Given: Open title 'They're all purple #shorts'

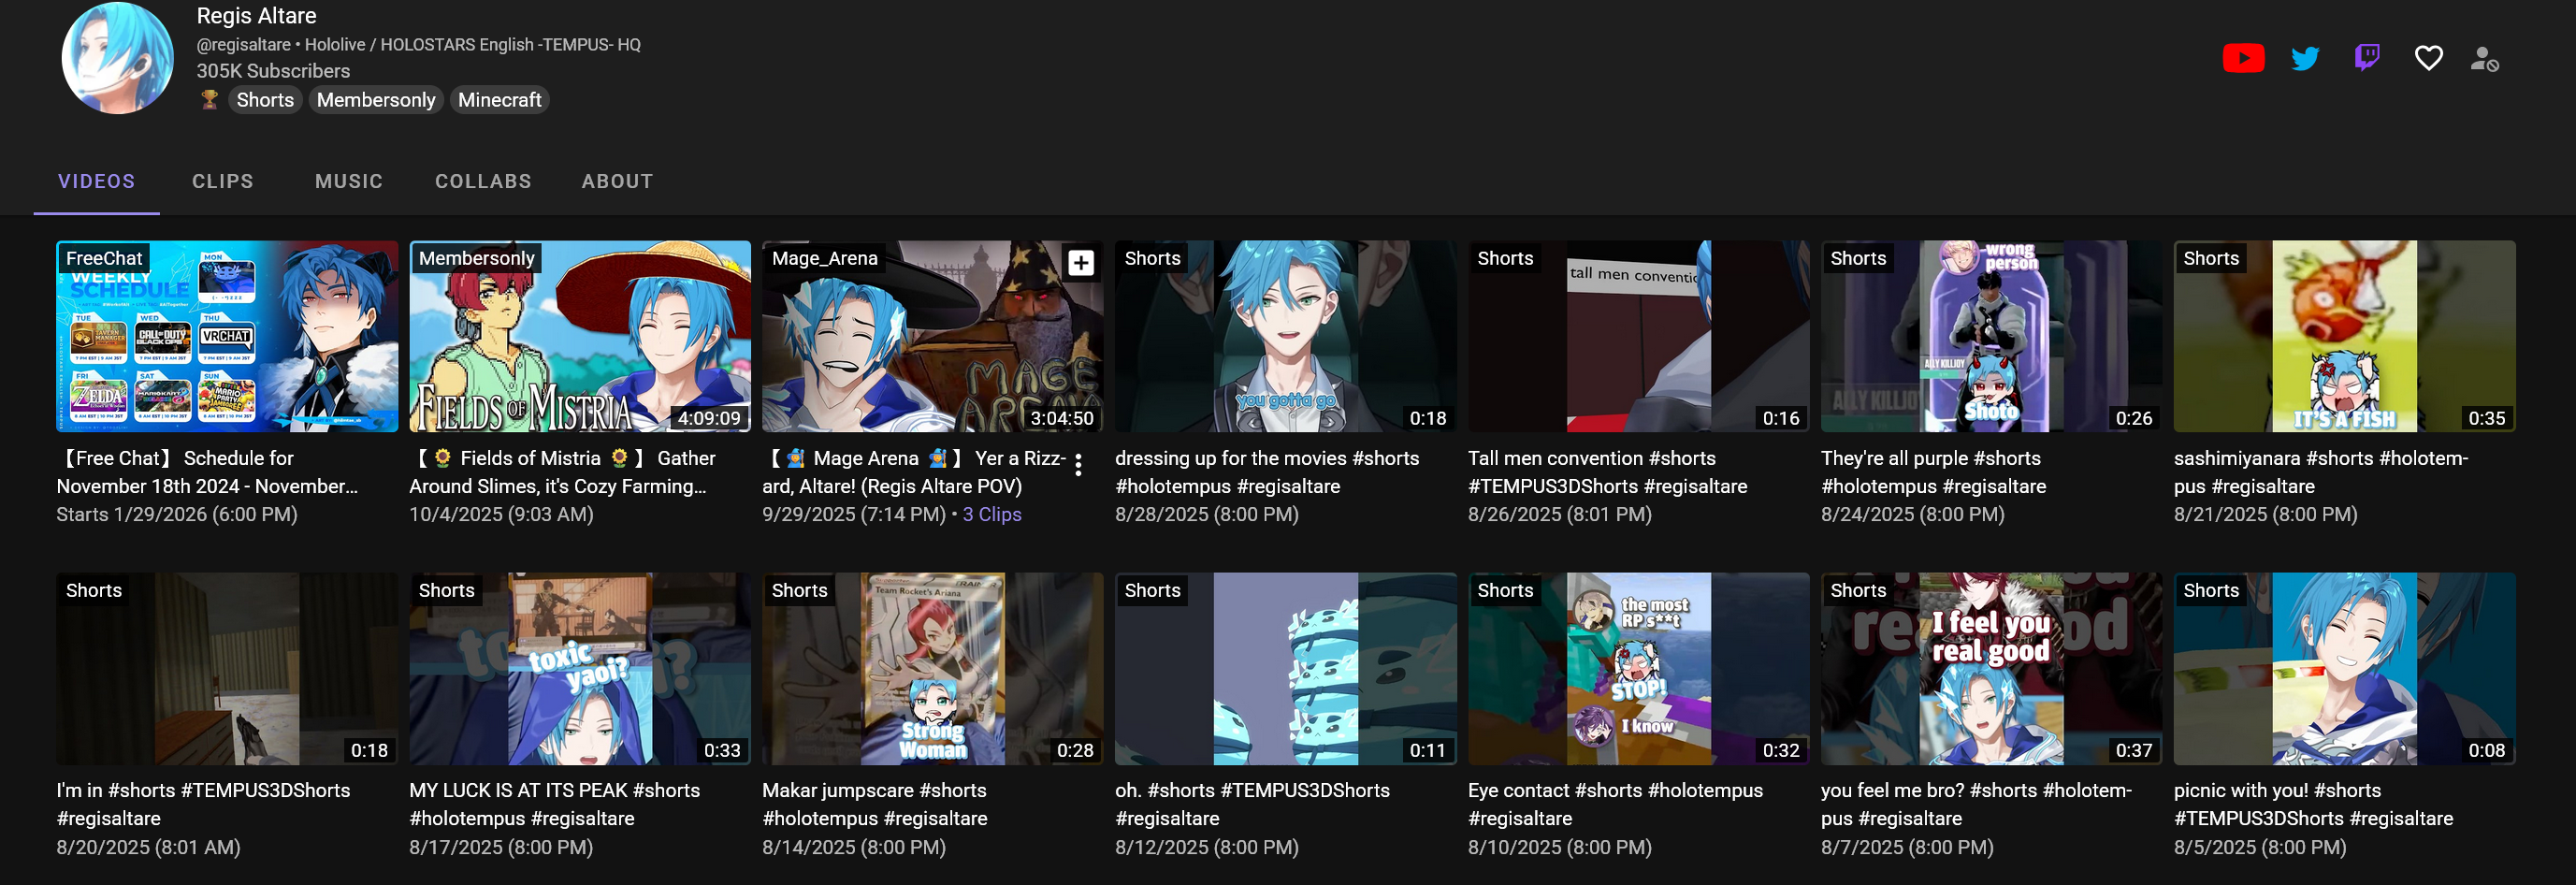Looking at the screenshot, I should [1934, 472].
